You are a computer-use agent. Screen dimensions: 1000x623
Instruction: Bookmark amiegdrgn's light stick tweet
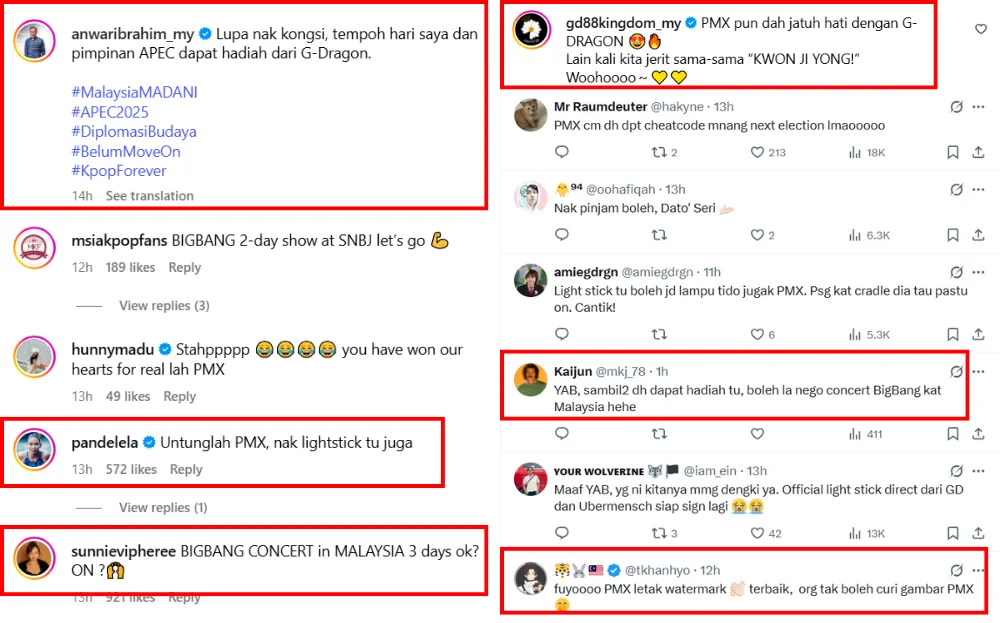[953, 335]
